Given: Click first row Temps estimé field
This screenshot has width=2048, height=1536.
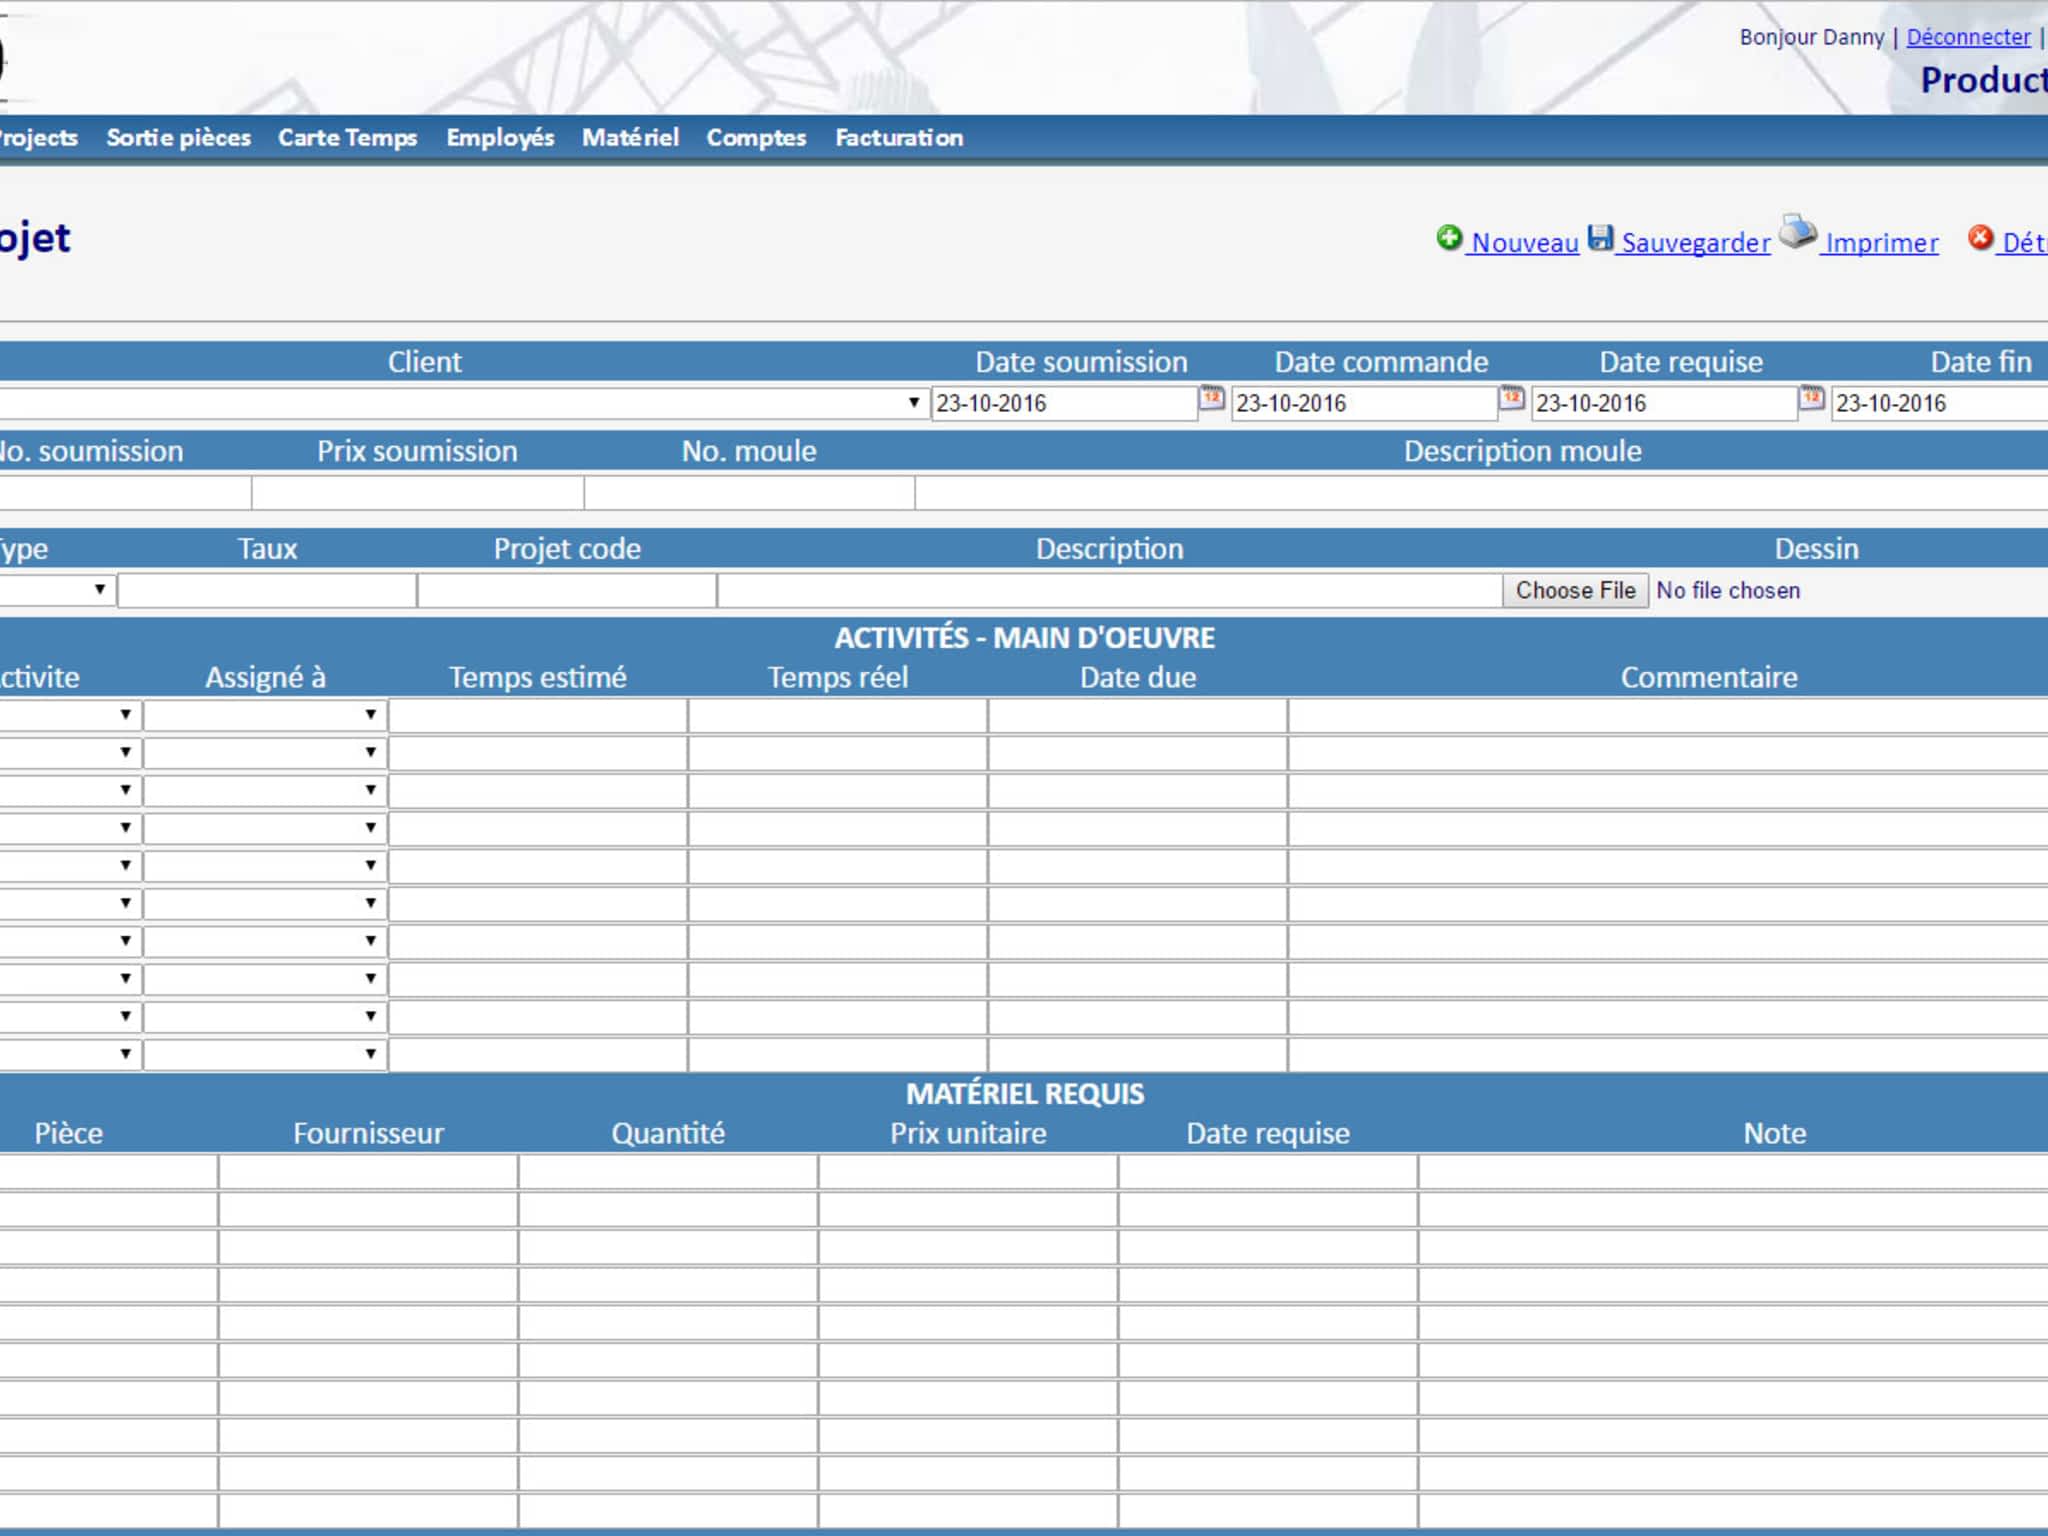Looking at the screenshot, I should pyautogui.click(x=538, y=716).
